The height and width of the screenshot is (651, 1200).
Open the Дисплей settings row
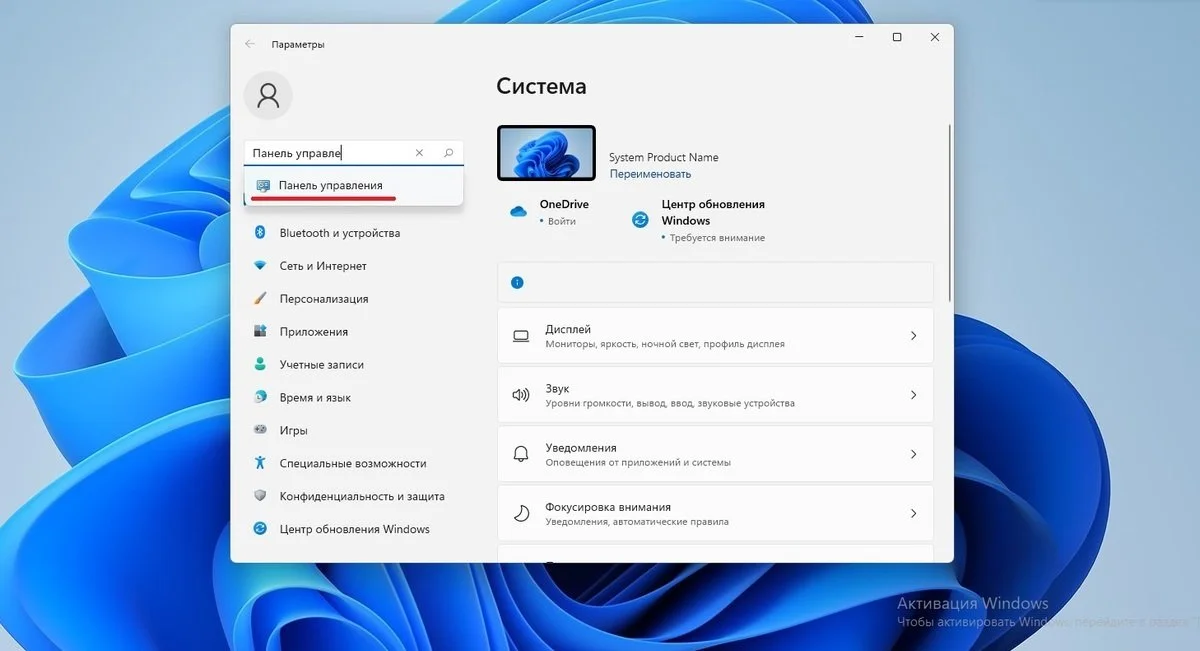tap(715, 336)
